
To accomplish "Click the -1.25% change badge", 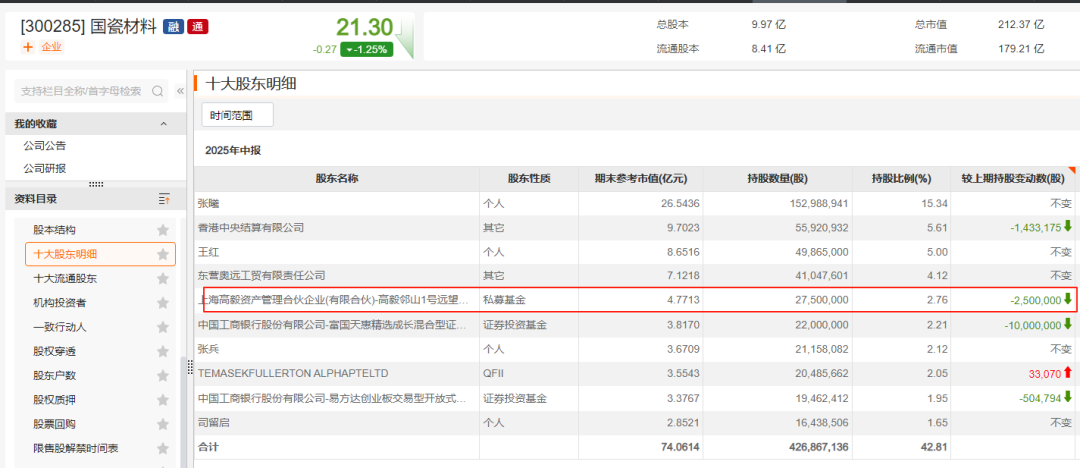I will (x=366, y=50).
